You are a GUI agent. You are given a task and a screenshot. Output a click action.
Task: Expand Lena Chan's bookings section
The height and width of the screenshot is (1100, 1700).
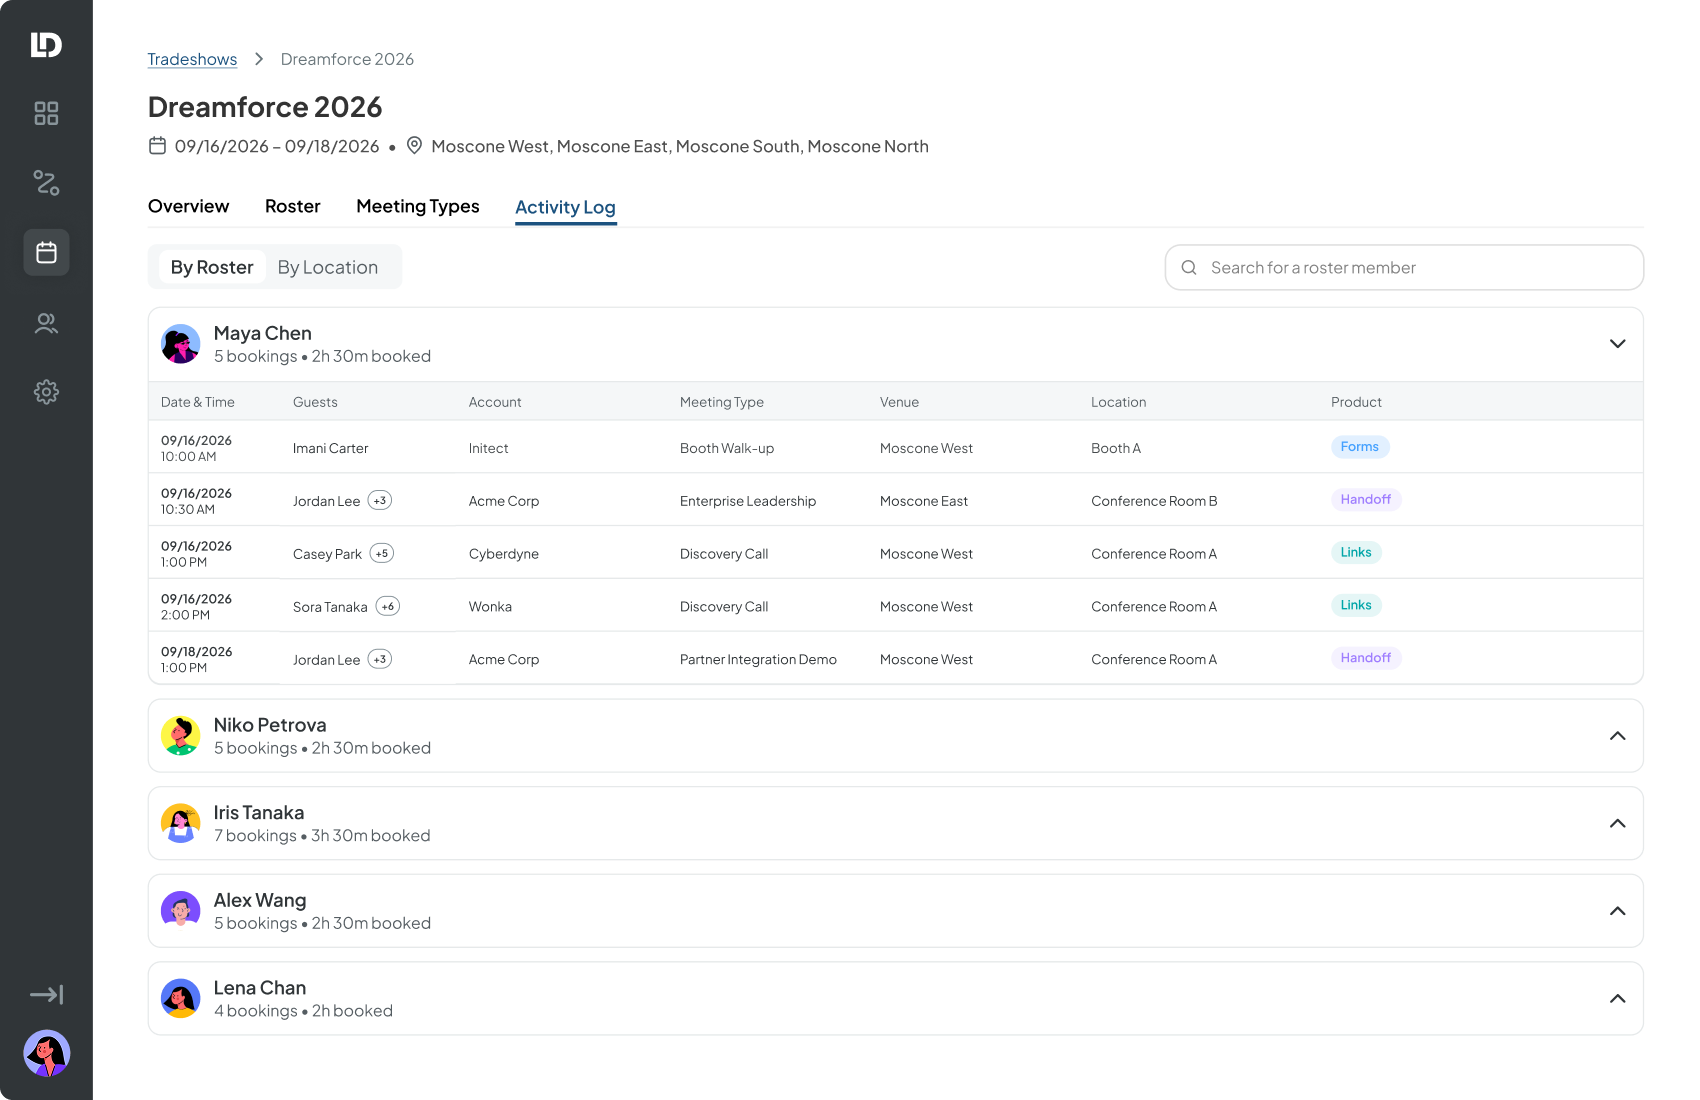(1617, 999)
